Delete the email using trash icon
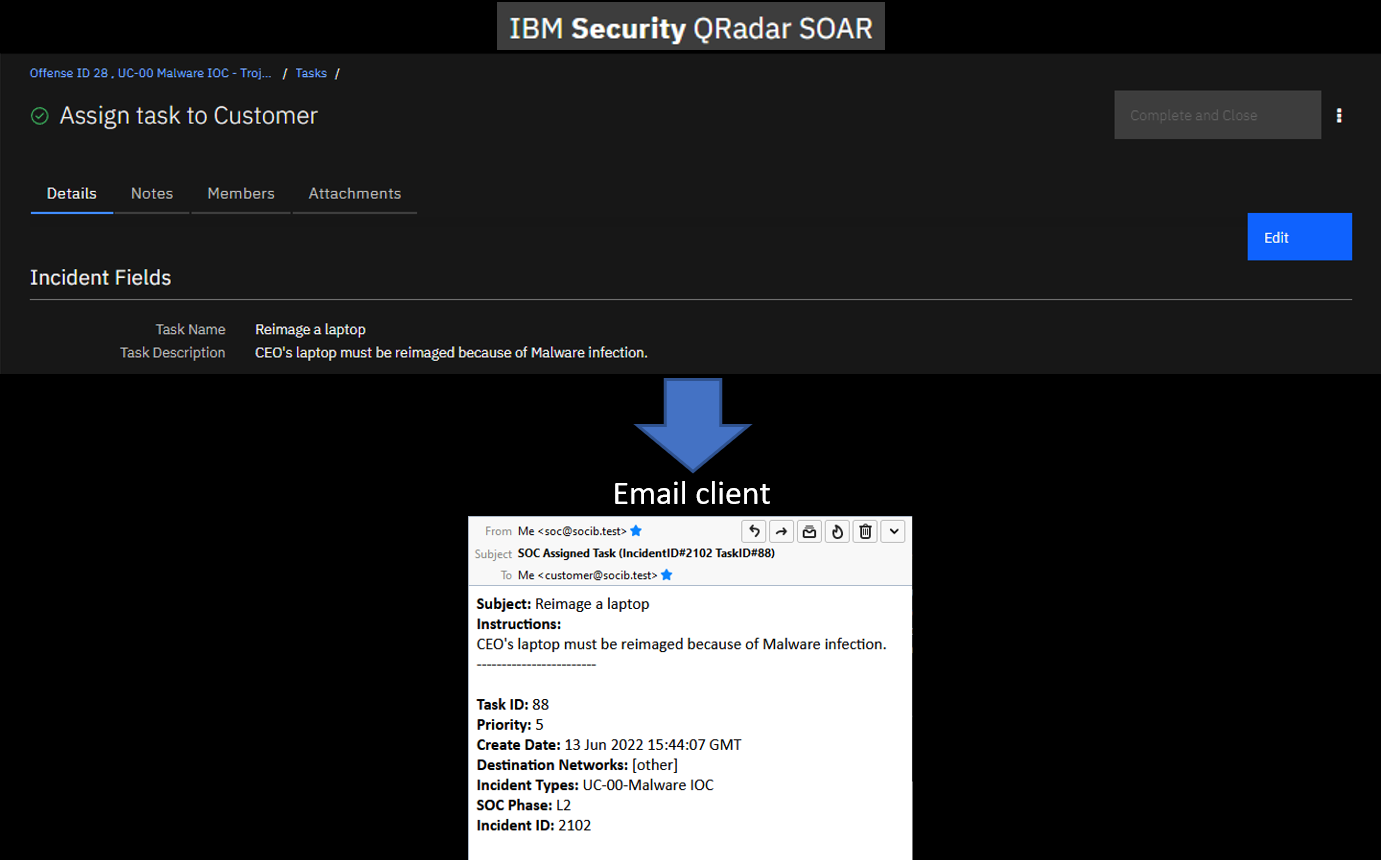This screenshot has height=860, width=1381. point(865,531)
